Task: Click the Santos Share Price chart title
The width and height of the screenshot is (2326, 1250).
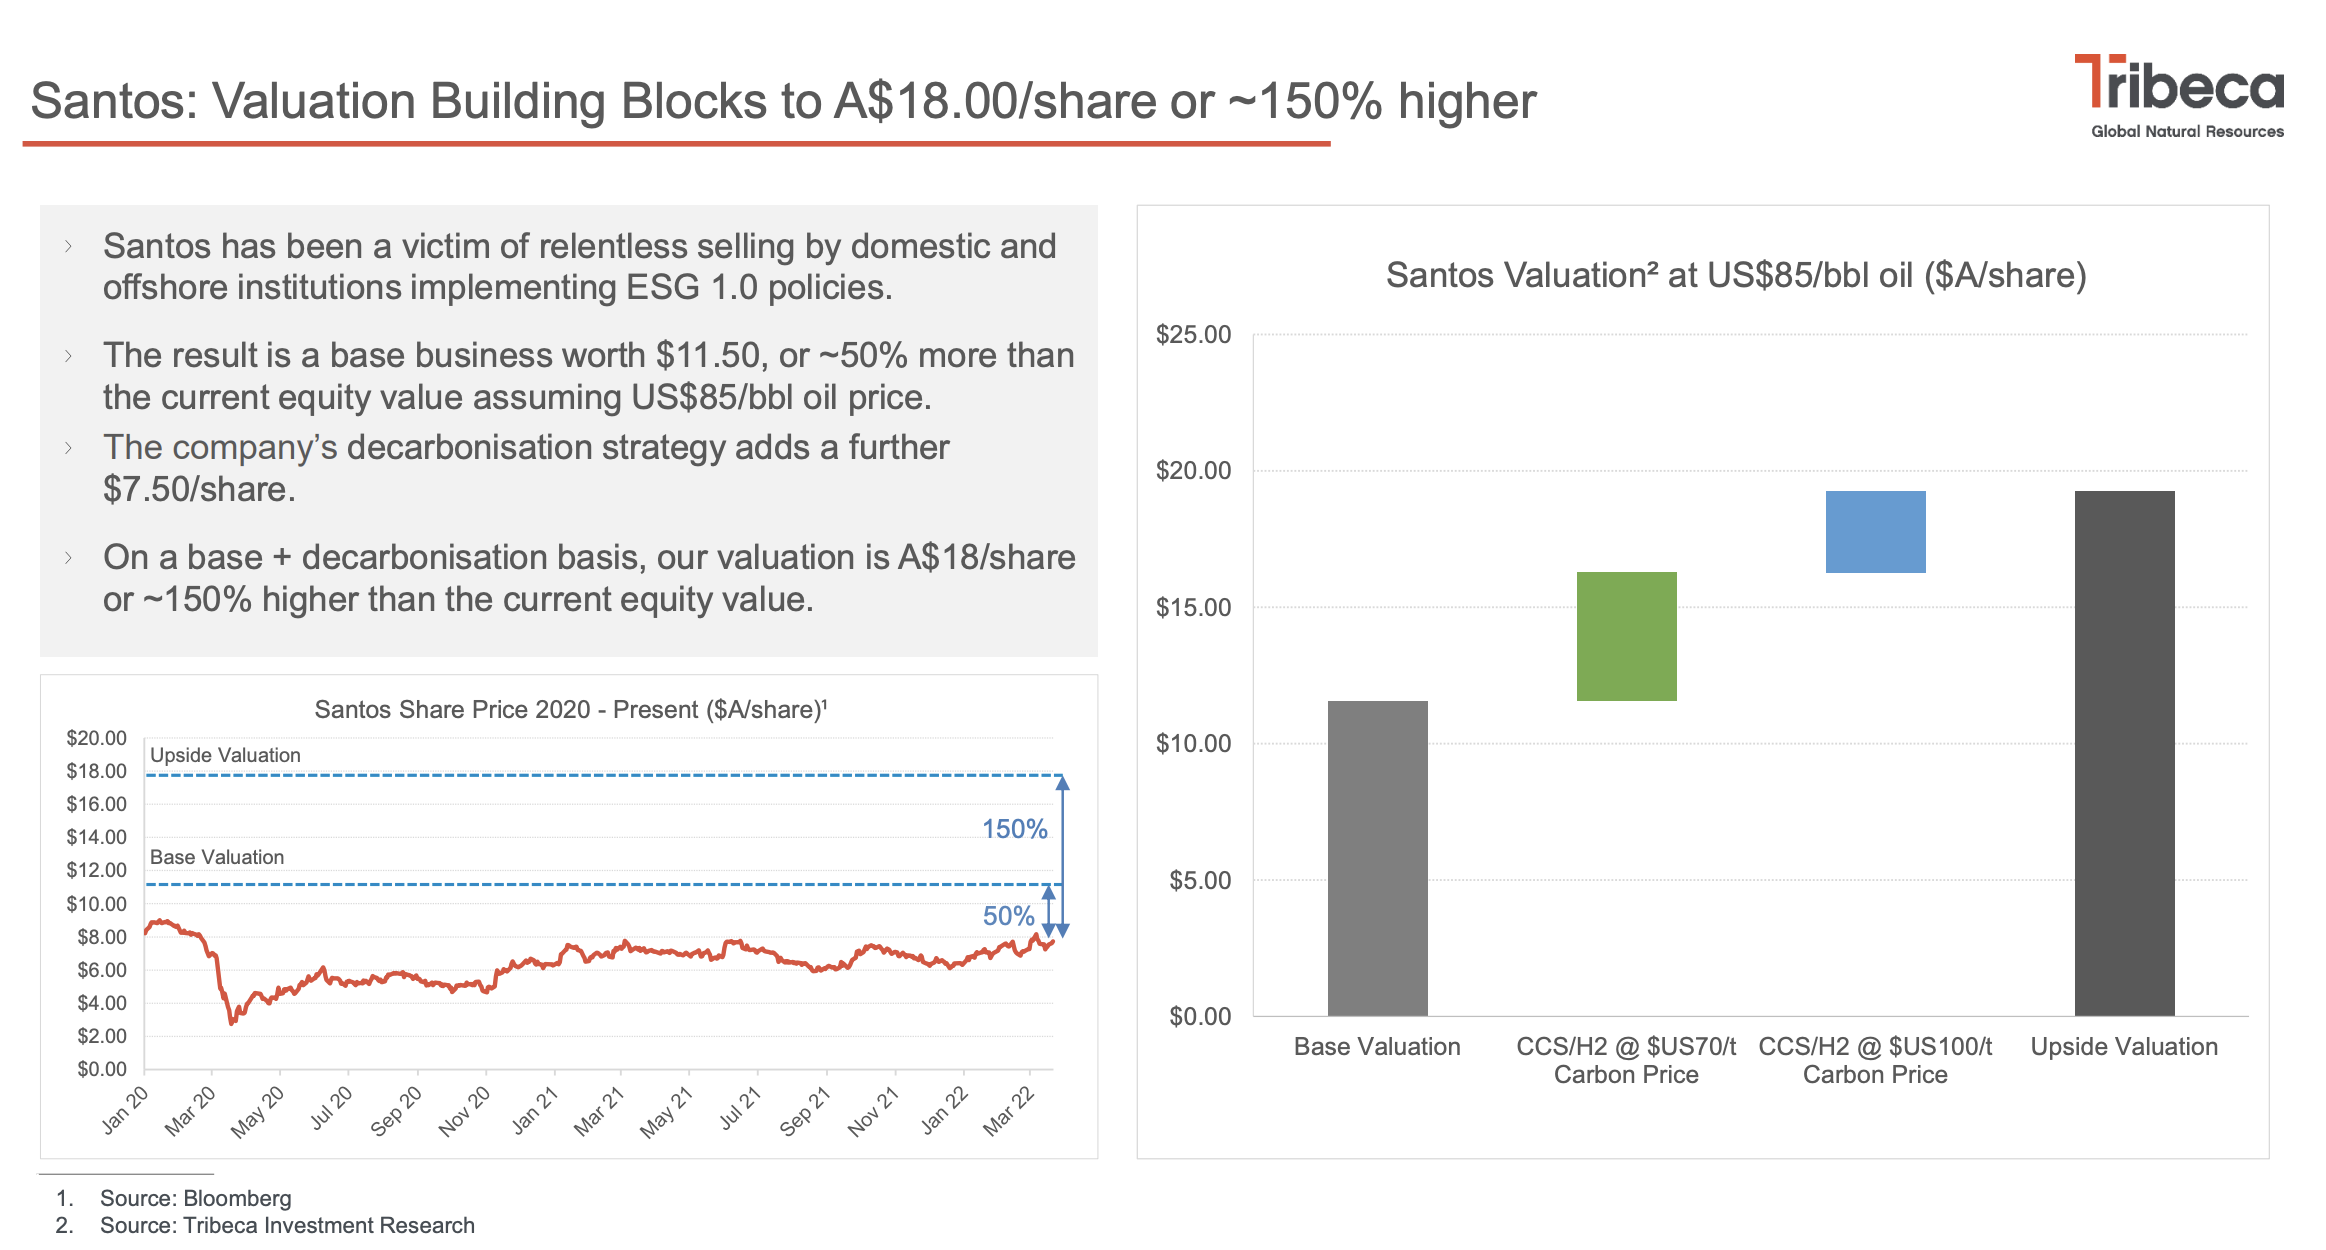Action: point(570,709)
